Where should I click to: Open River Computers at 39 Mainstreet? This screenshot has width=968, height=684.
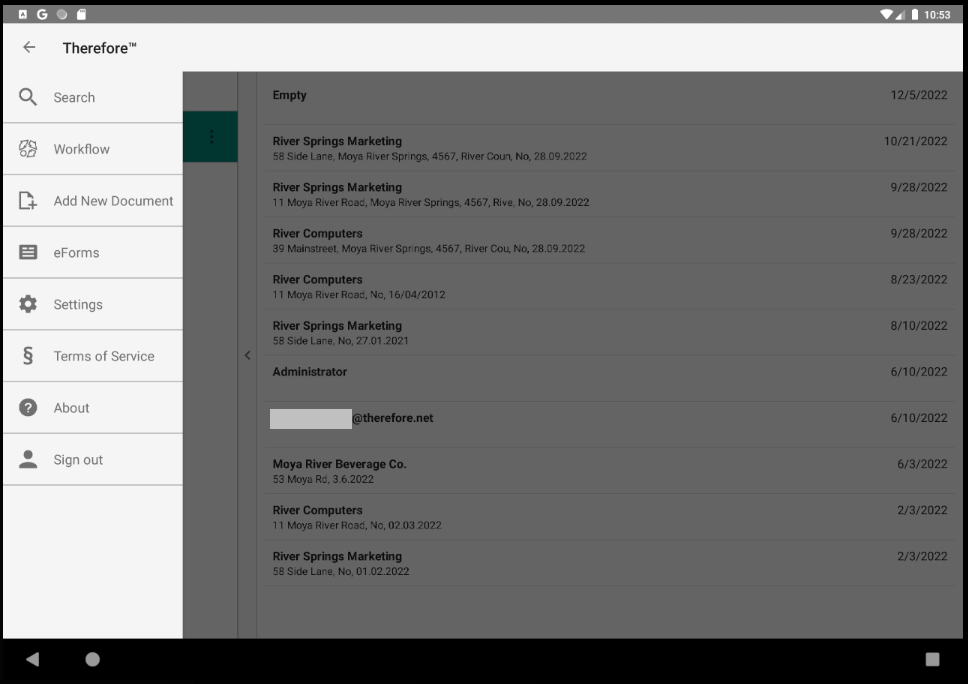(x=610, y=240)
